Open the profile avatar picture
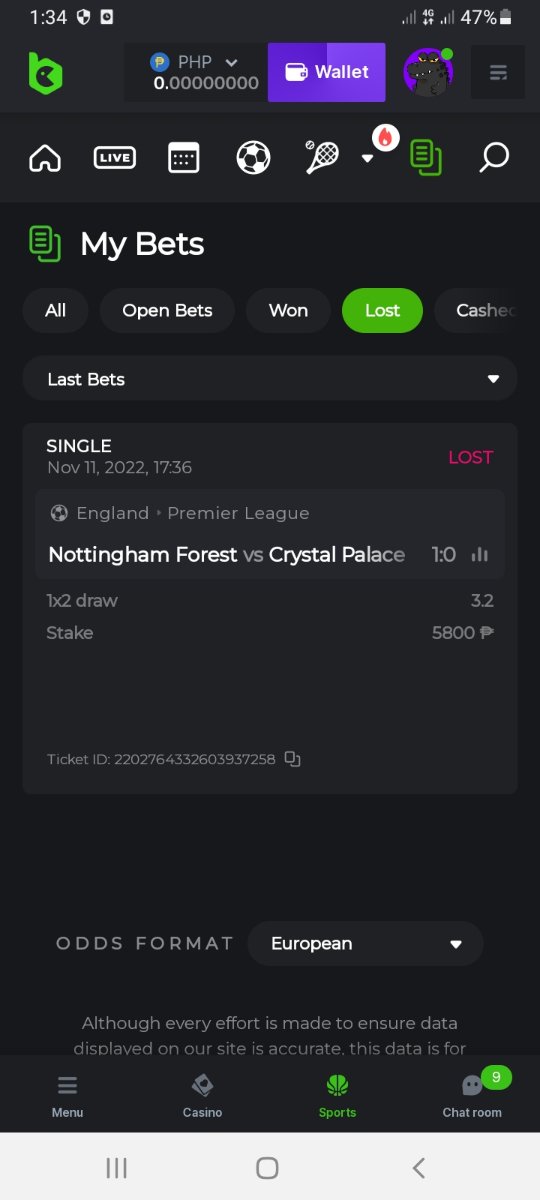Image resolution: width=540 pixels, height=1200 pixels. click(x=428, y=73)
